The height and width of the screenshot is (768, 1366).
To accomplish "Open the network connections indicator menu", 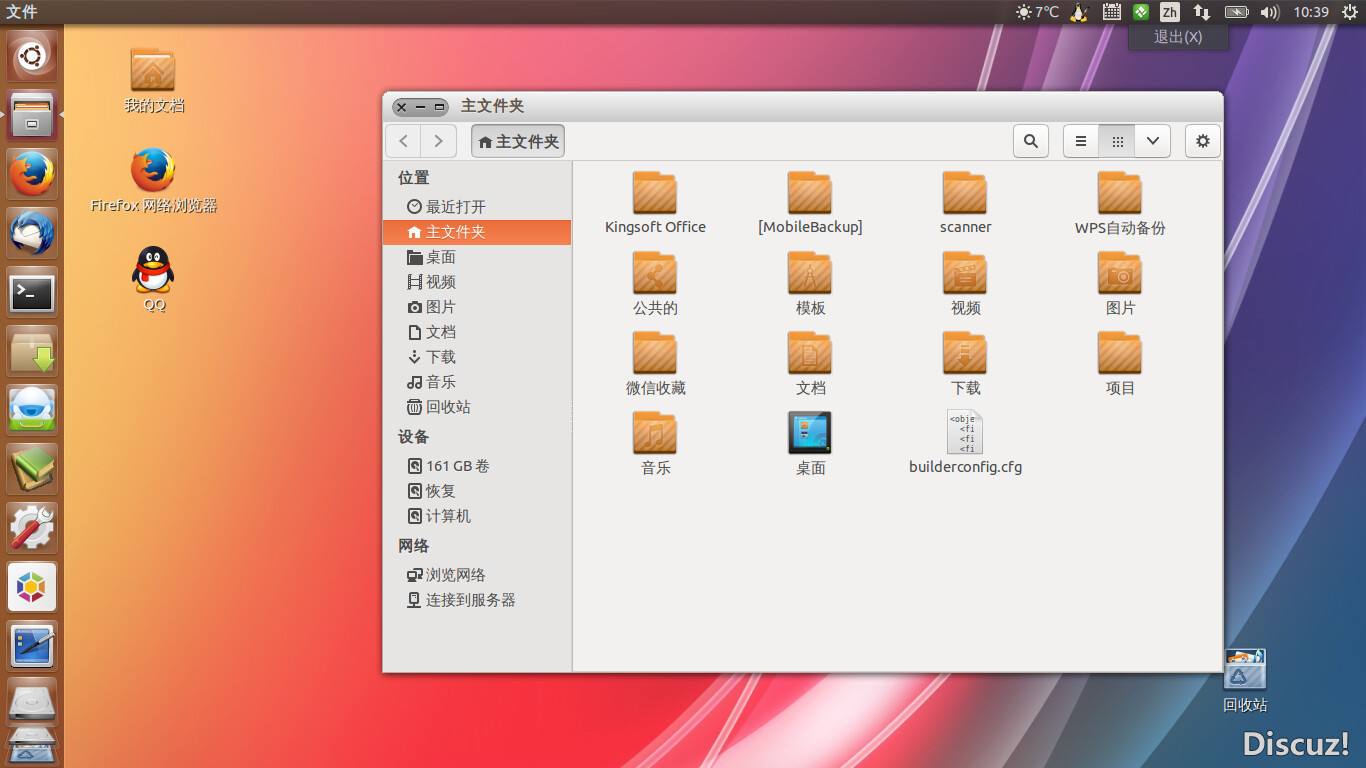I will click(1201, 12).
